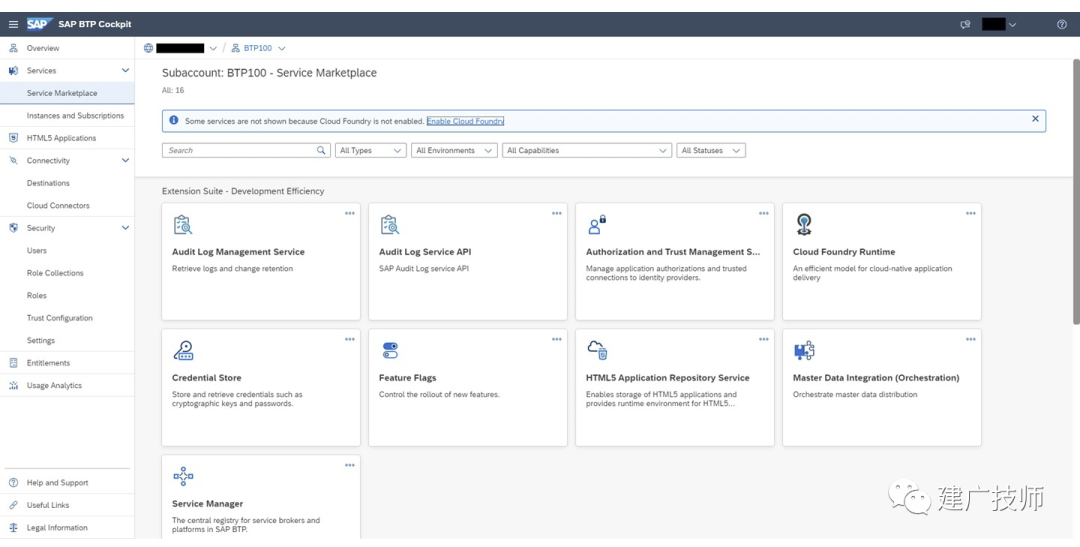Click the Service Manager tile icon
The image size is (1080, 547).
click(183, 476)
